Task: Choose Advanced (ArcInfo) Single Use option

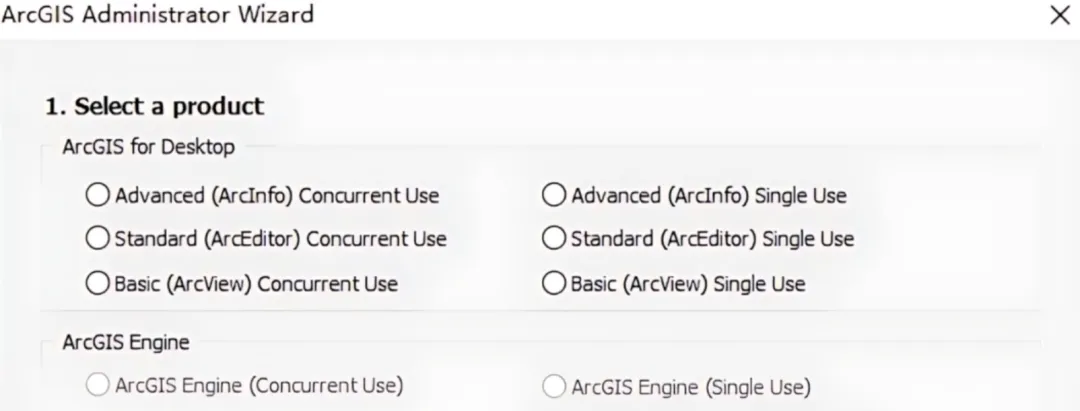Action: pyautogui.click(x=554, y=195)
